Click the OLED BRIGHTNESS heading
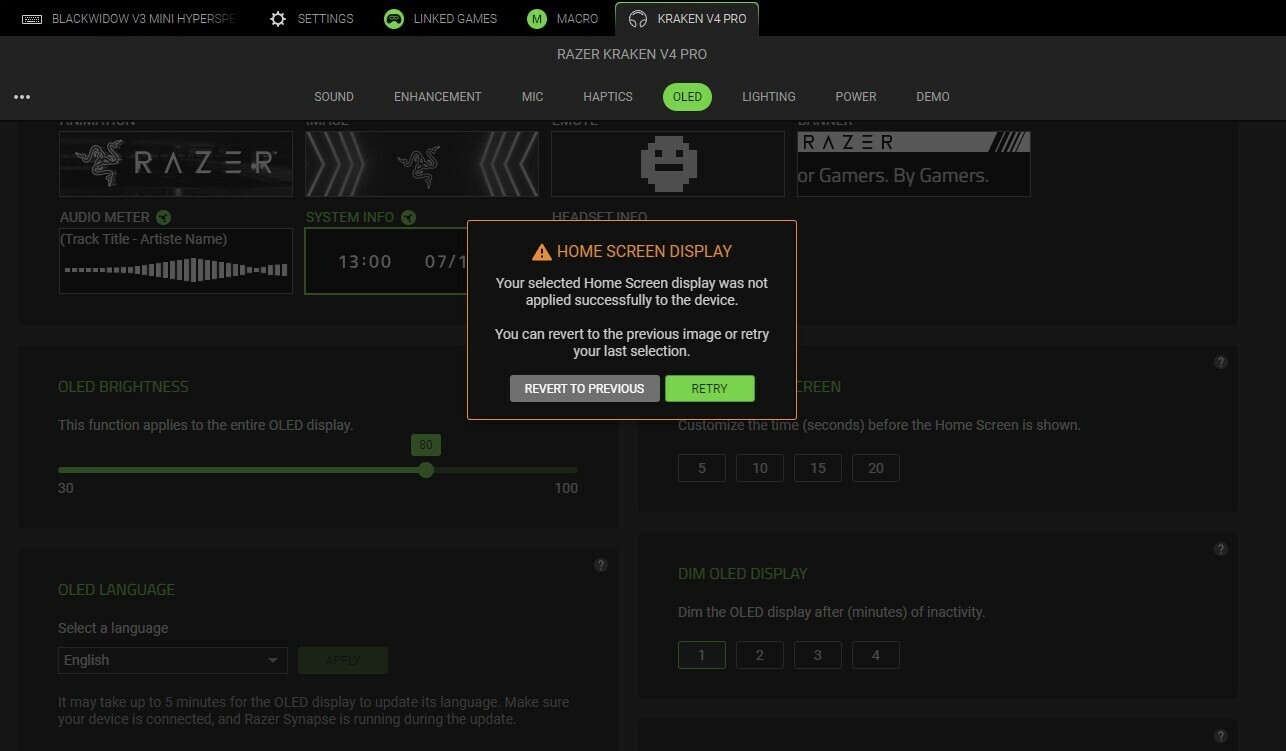Screen dimensions: 1286x751 coord(123,387)
